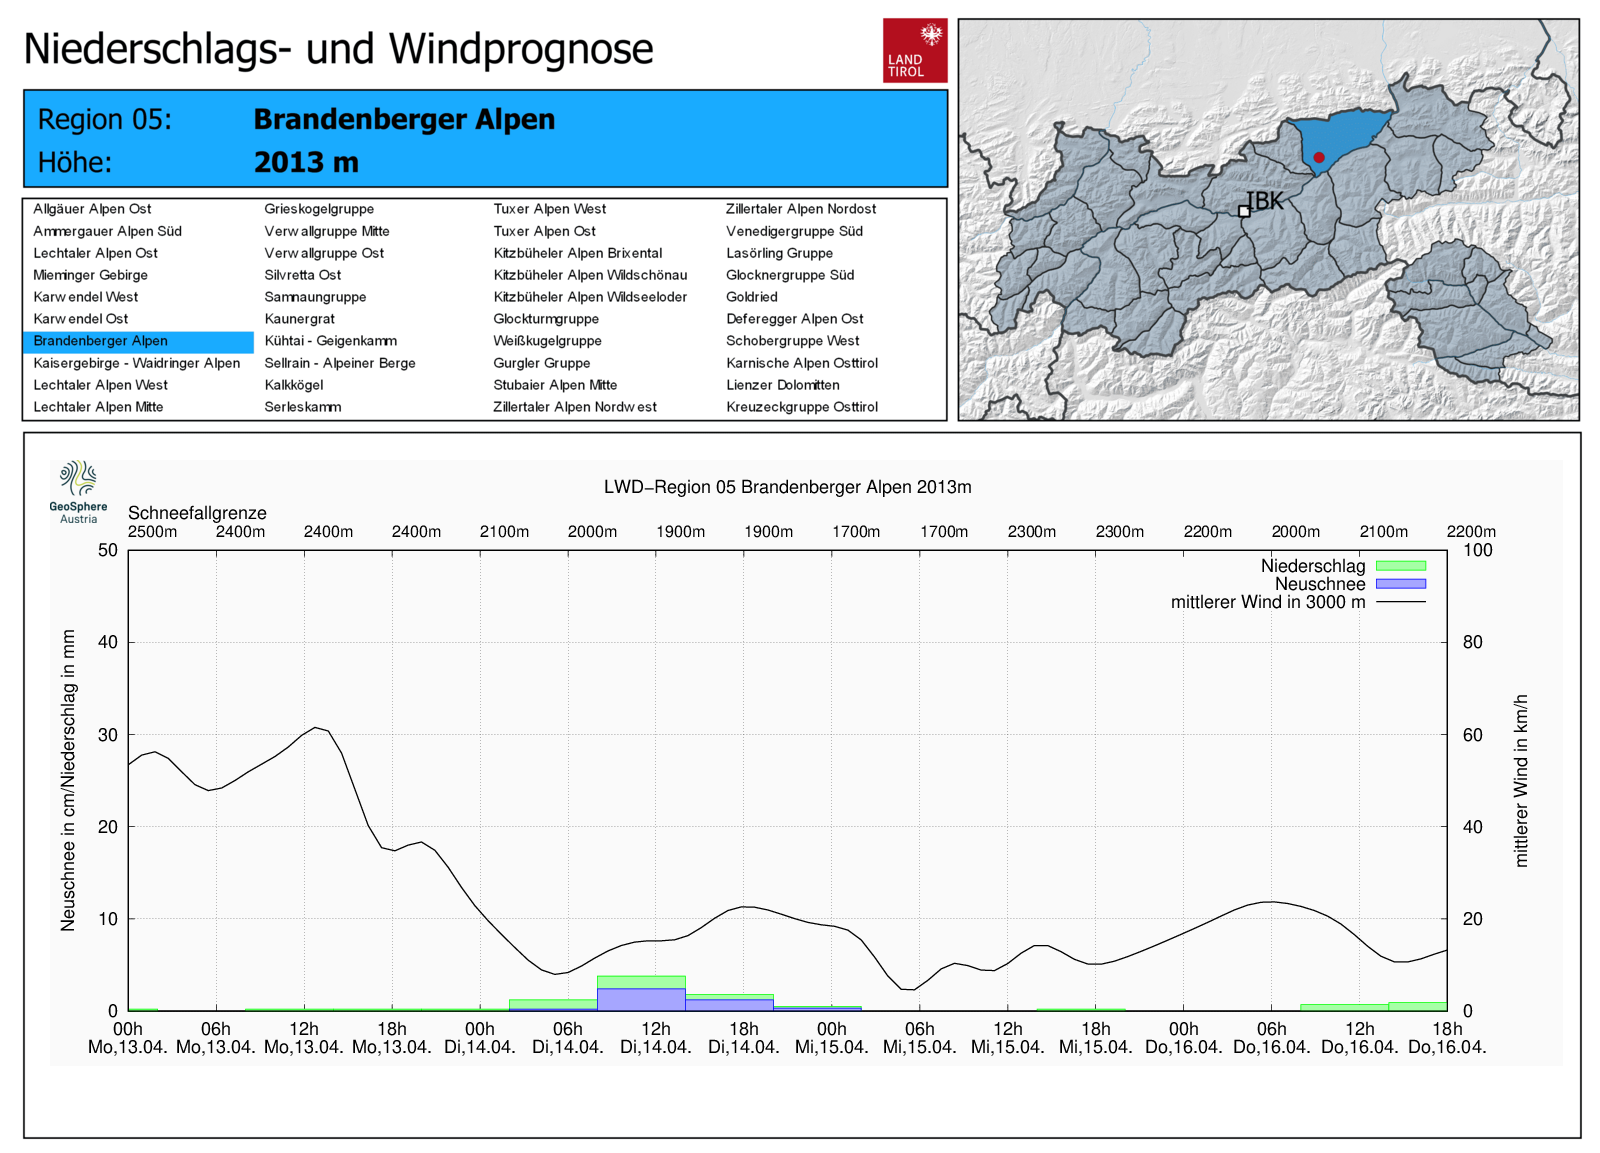Select Silvretta Ost from region list
Image resolution: width=1600 pixels, height=1153 pixels.
(x=302, y=275)
